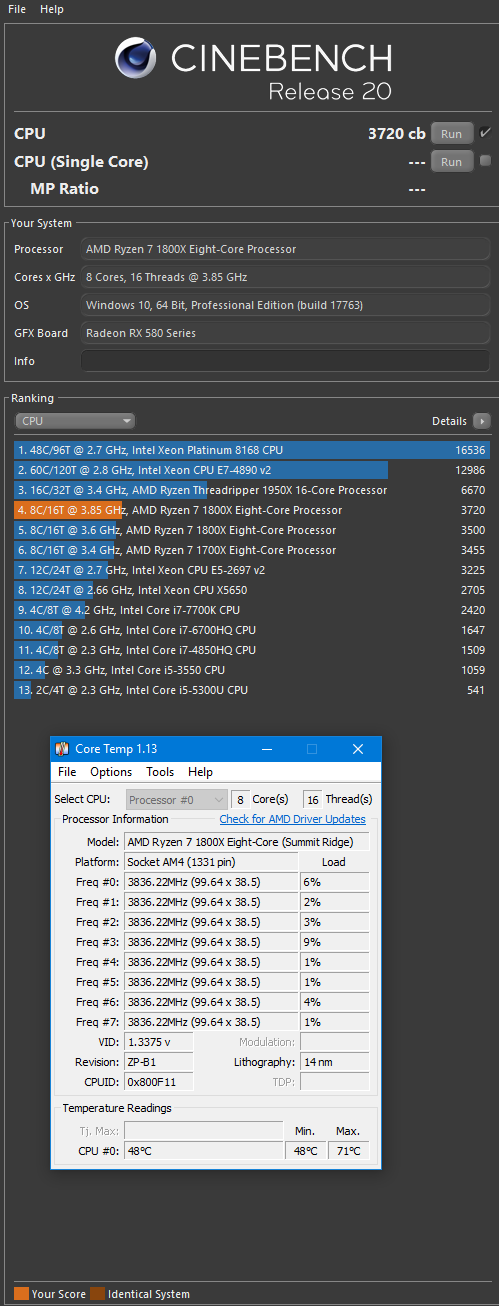Open Check for AMD Driver Updates link
499x1306 pixels.
tap(293, 820)
